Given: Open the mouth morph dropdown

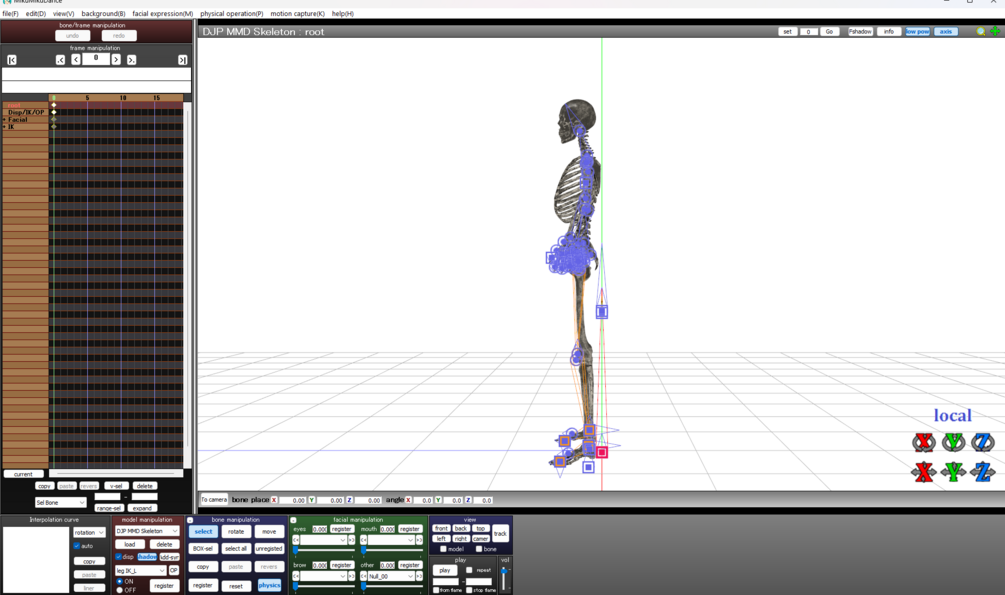Looking at the screenshot, I should (x=391, y=541).
